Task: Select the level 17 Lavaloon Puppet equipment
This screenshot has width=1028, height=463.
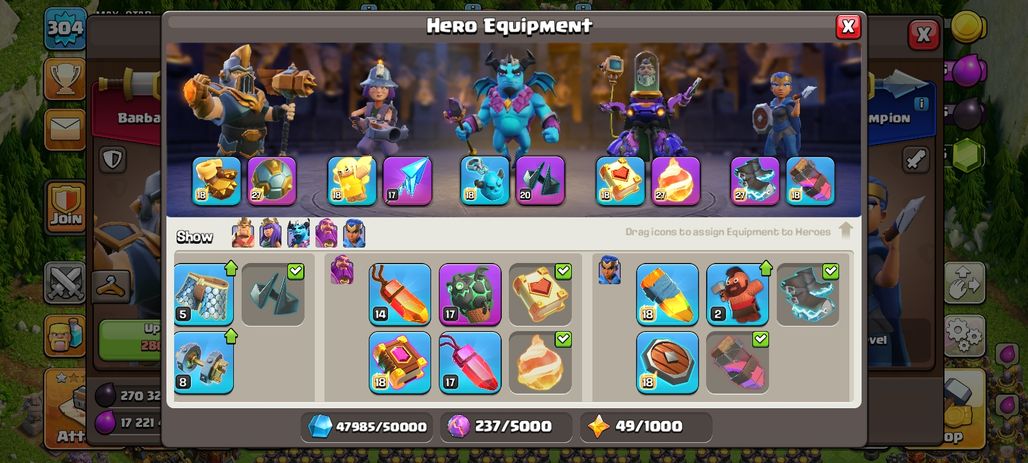Action: pyautogui.click(x=470, y=294)
